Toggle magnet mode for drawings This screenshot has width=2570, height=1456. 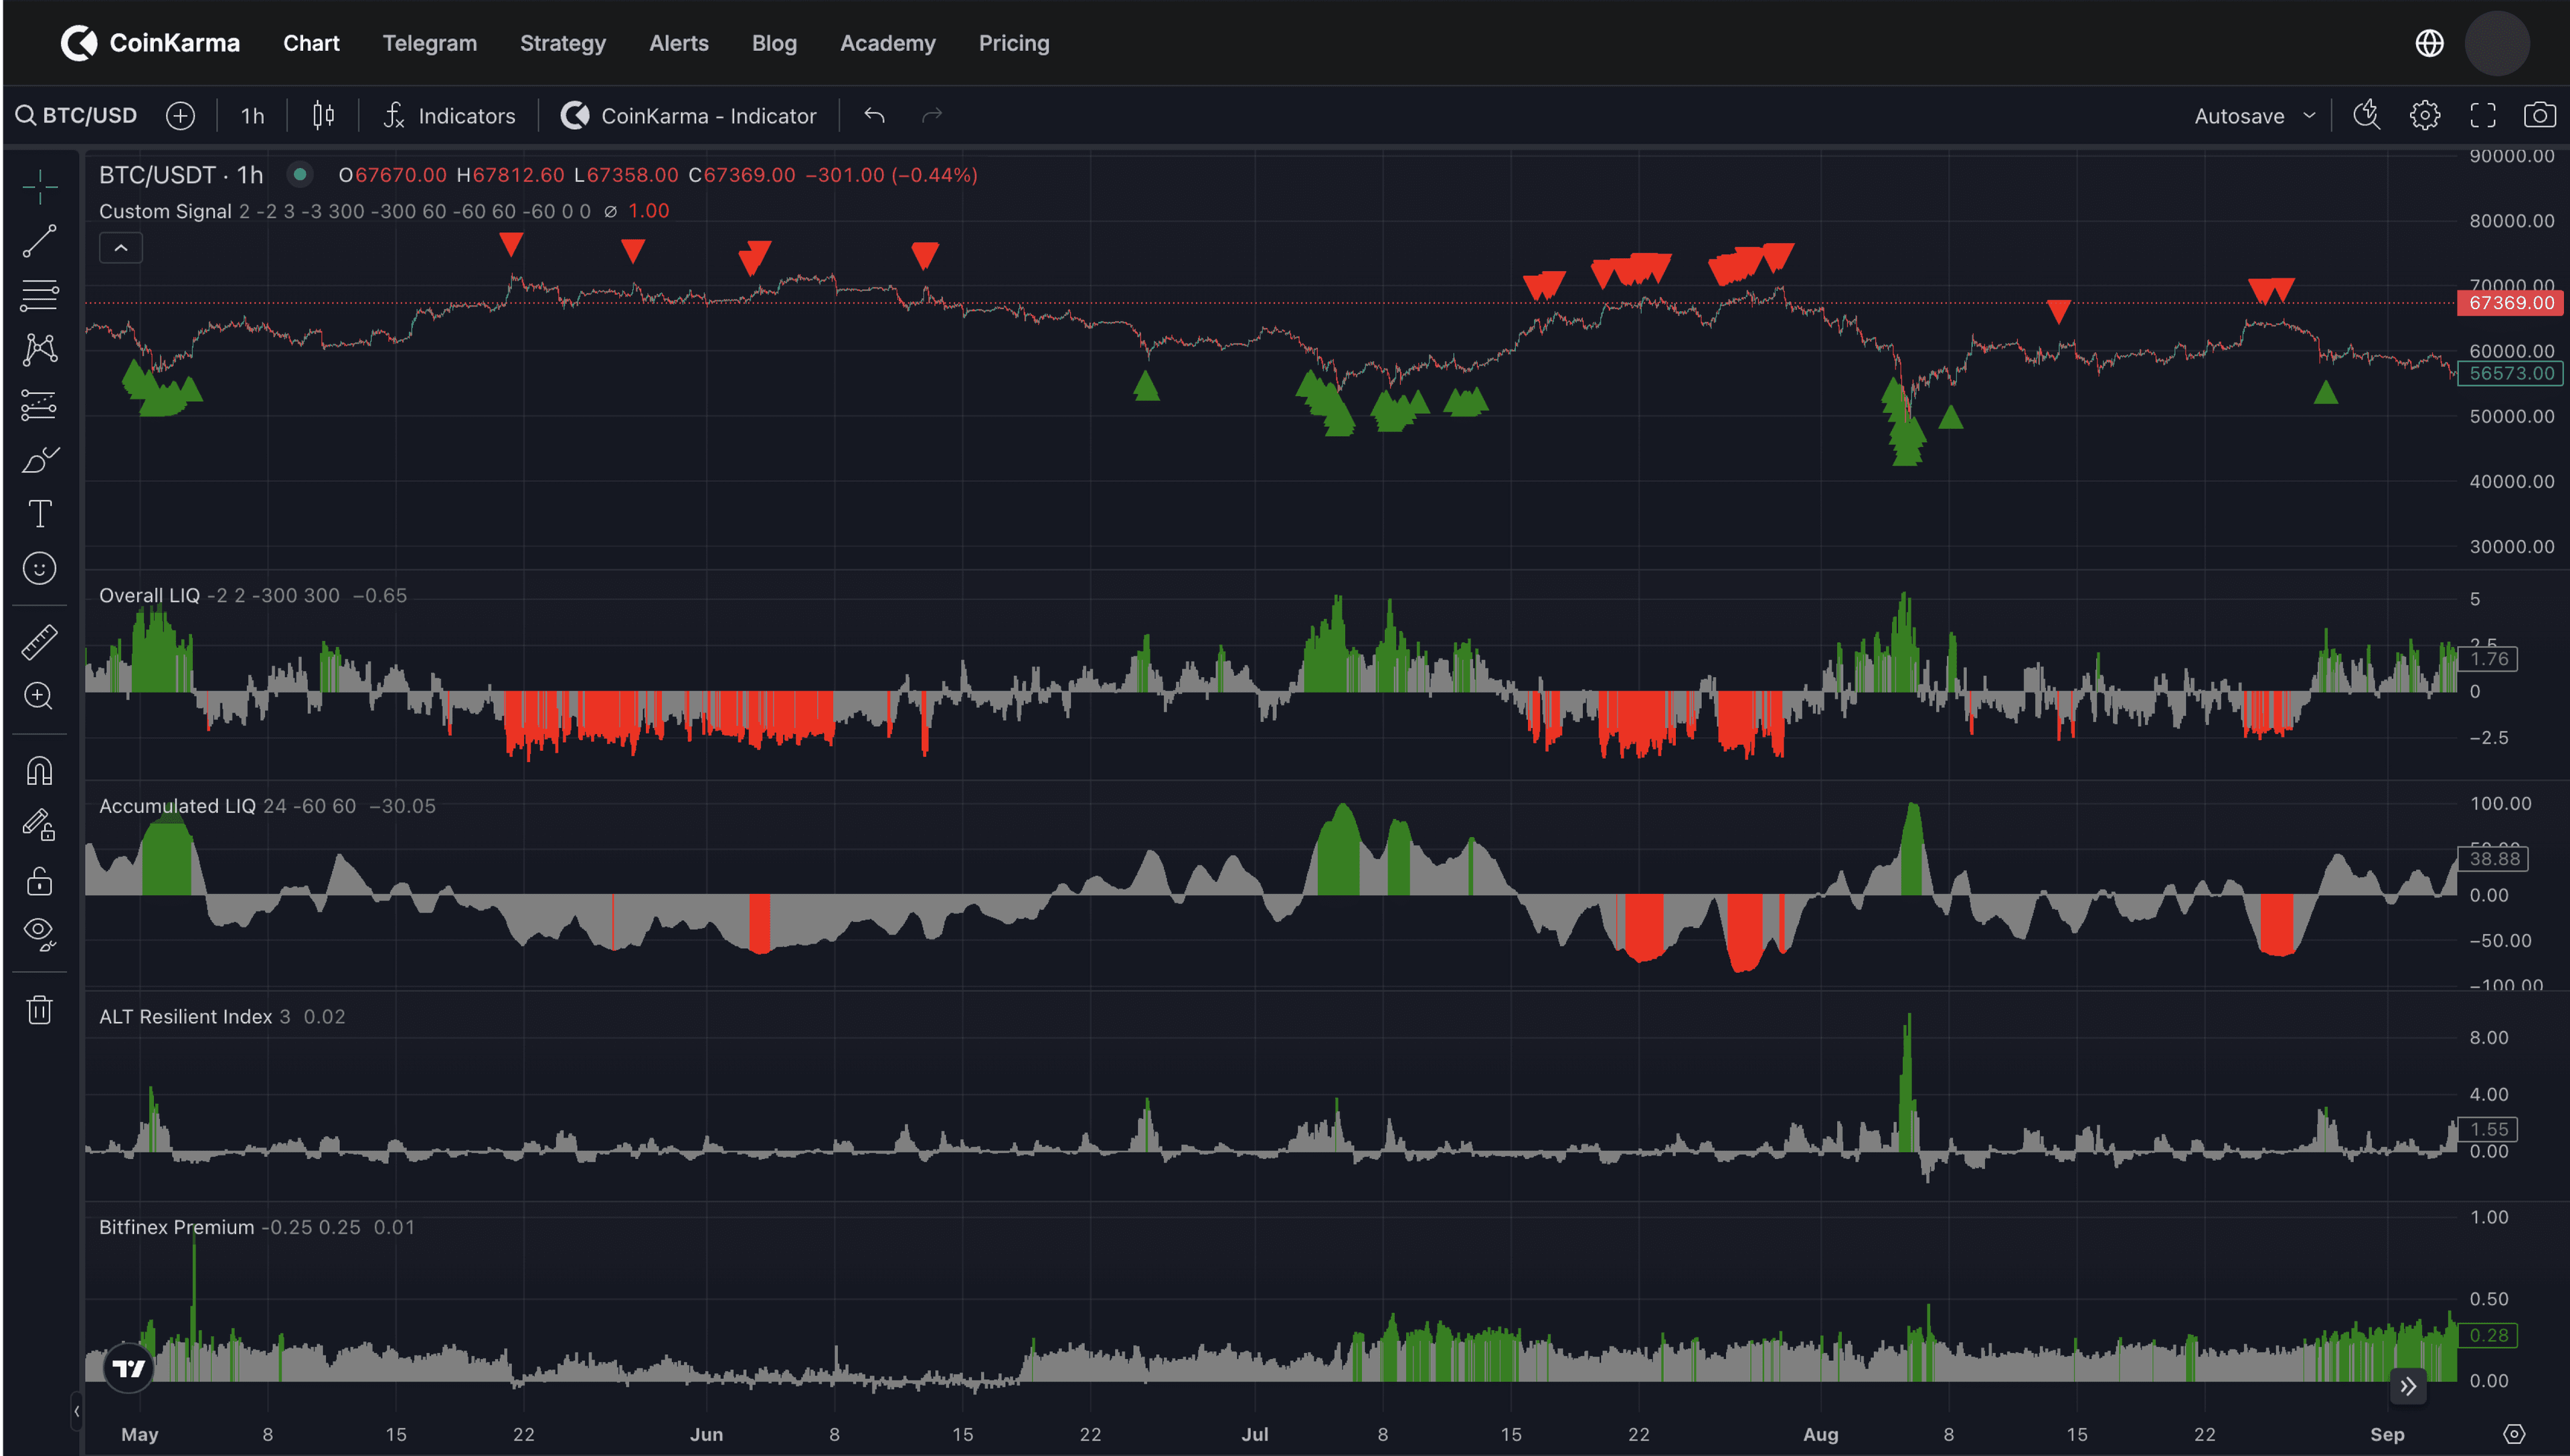[40, 771]
